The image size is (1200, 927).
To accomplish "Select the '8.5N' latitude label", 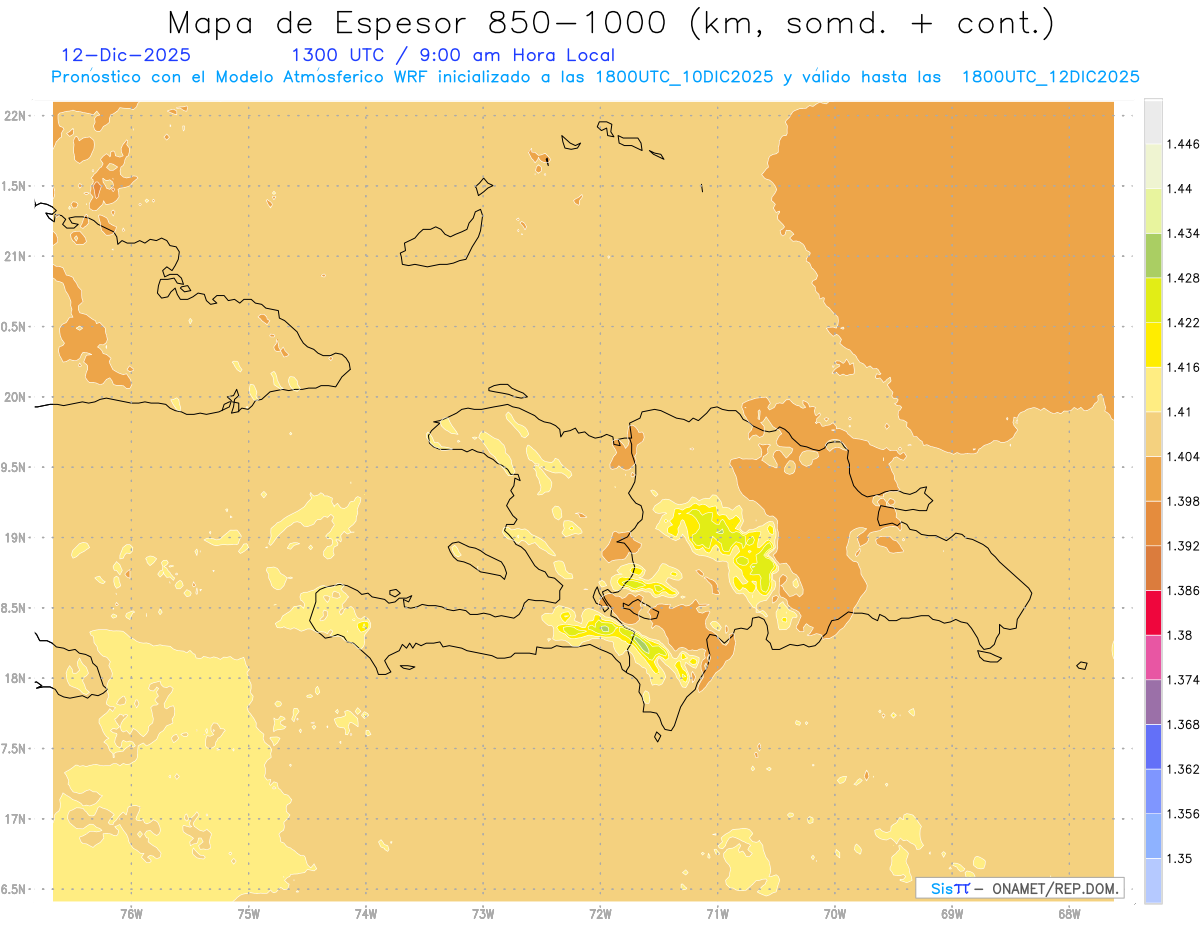I will tap(15, 608).
